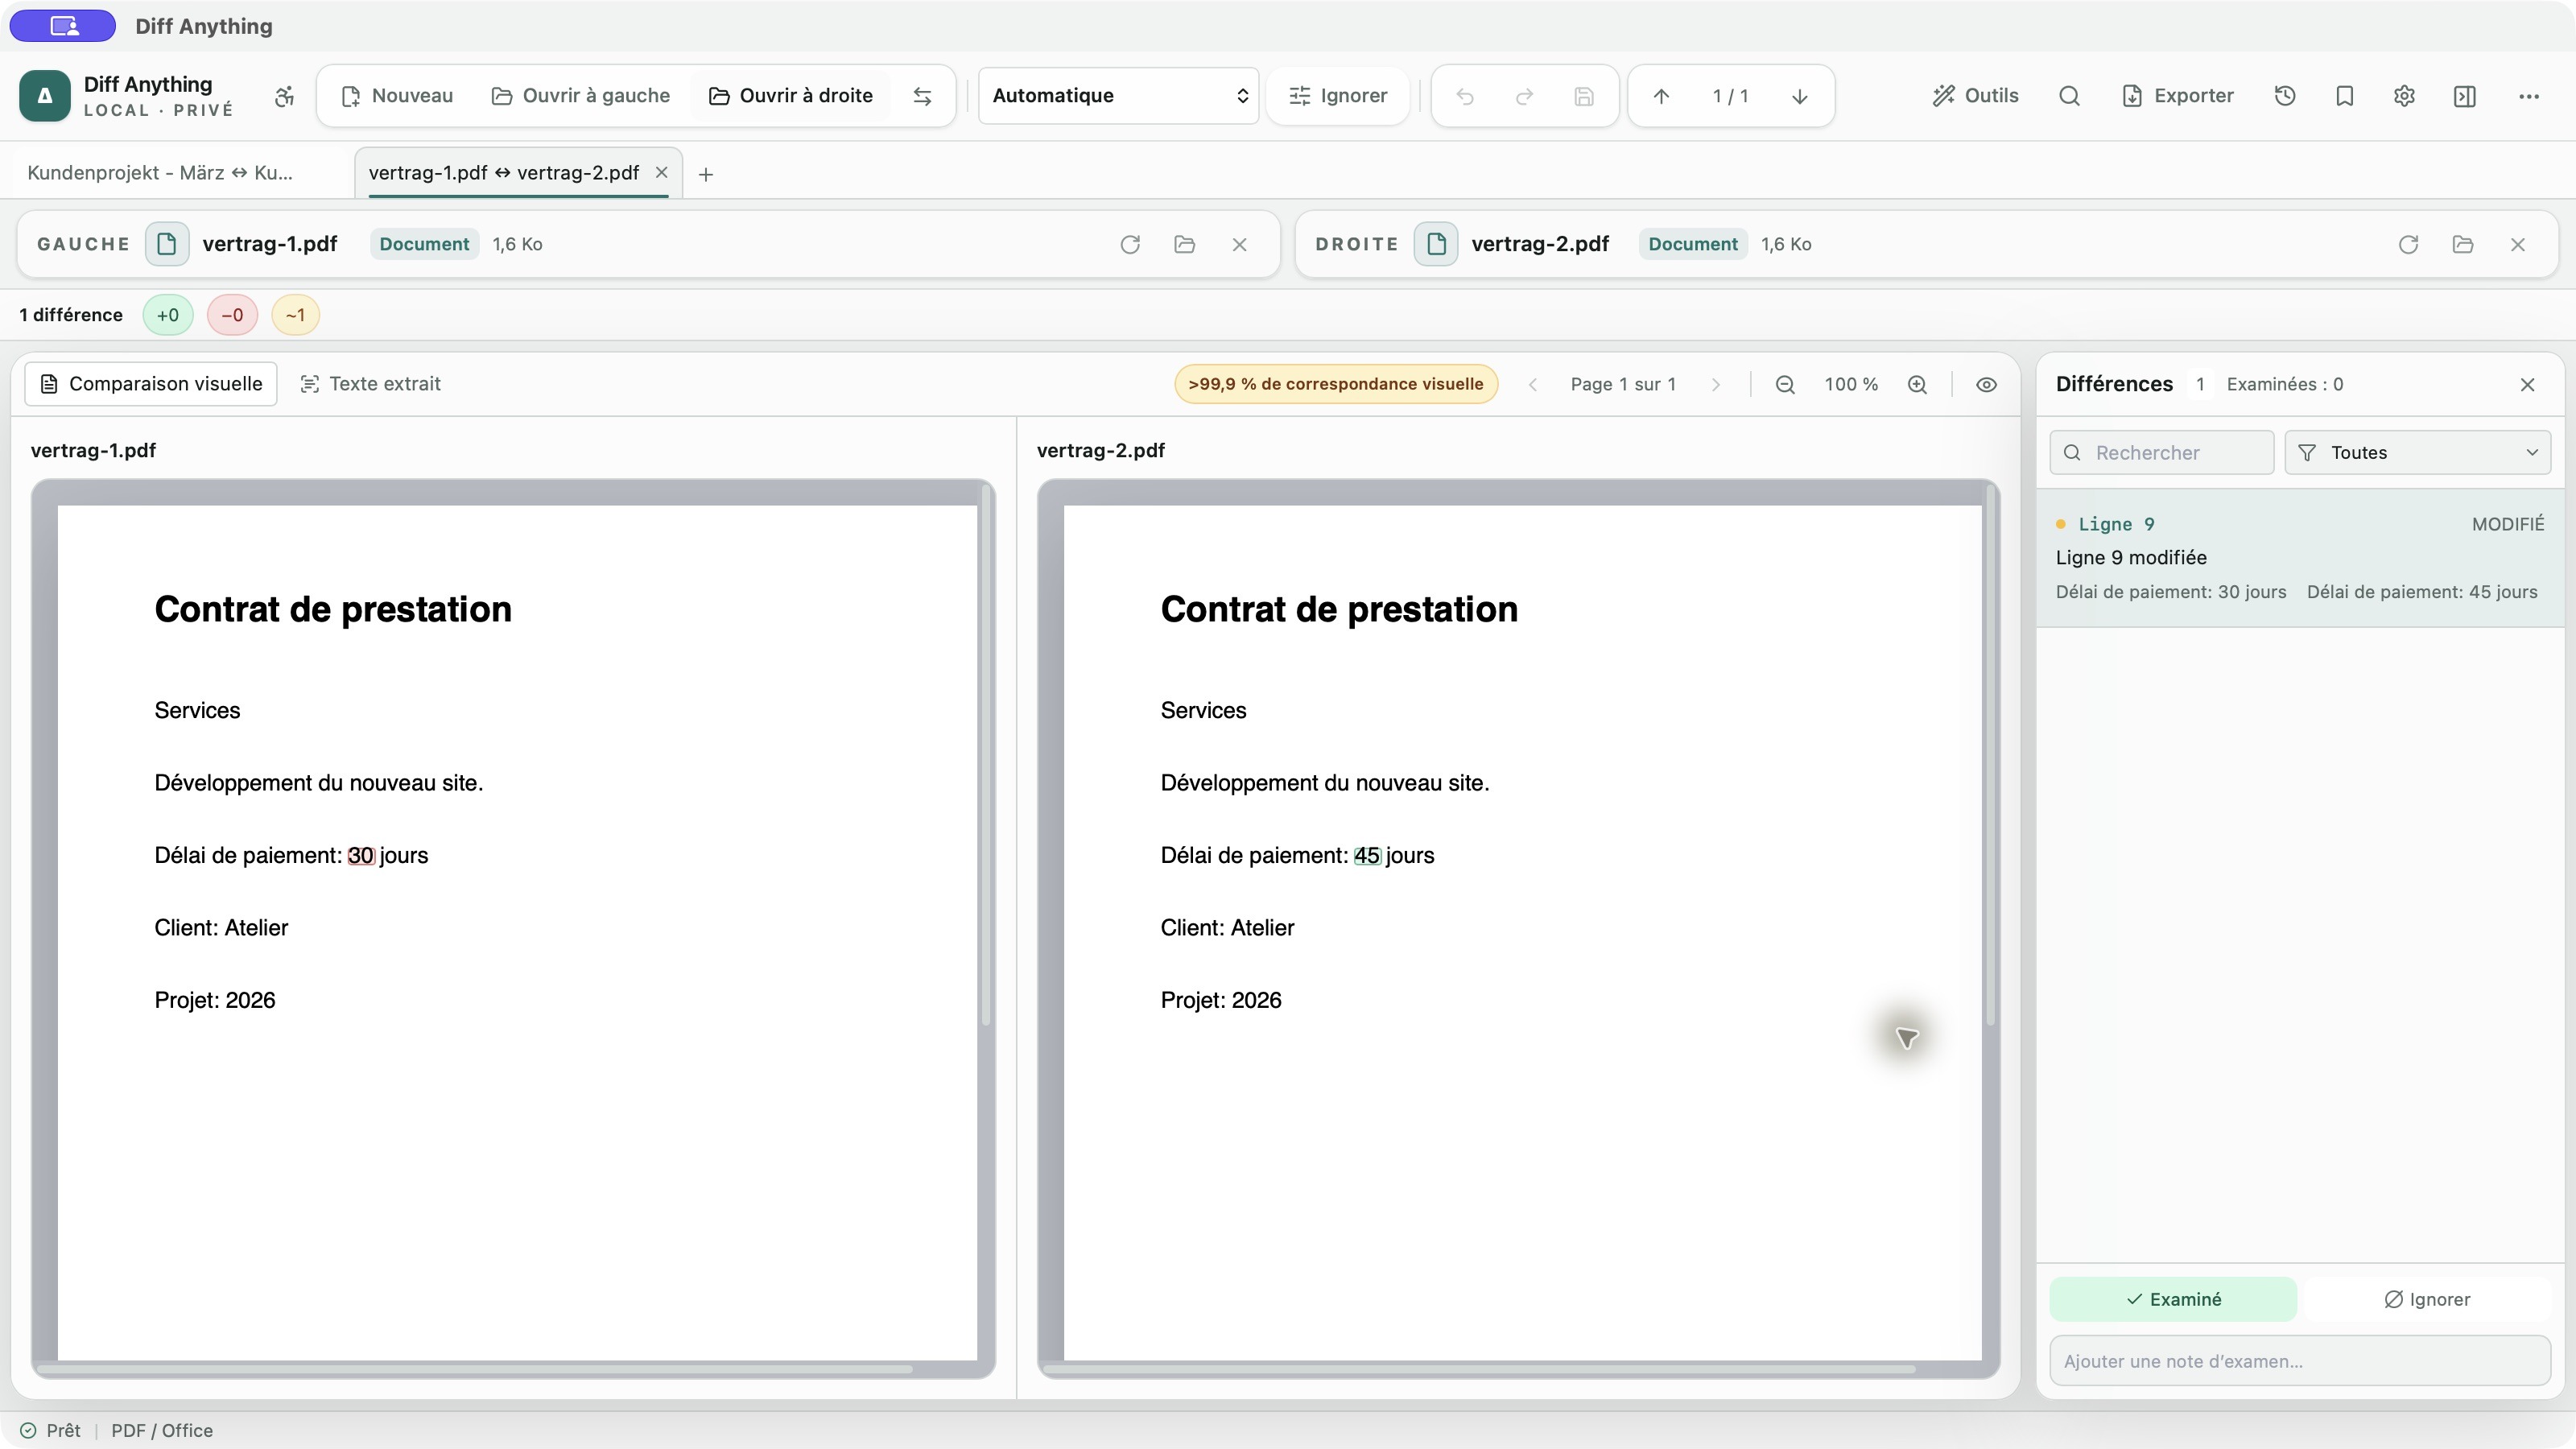Add a new comparison tab
The width and height of the screenshot is (2576, 1449).
706,174
